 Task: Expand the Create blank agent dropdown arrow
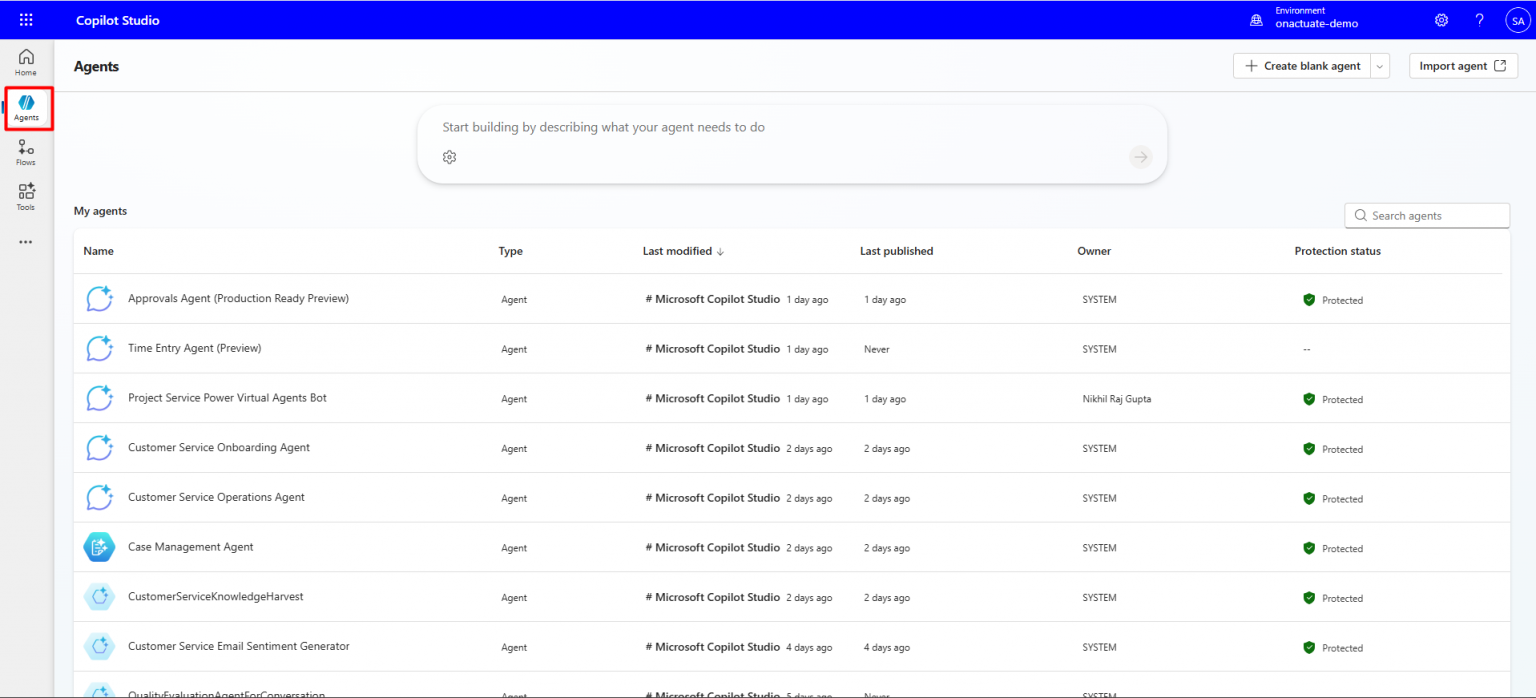(x=1380, y=66)
